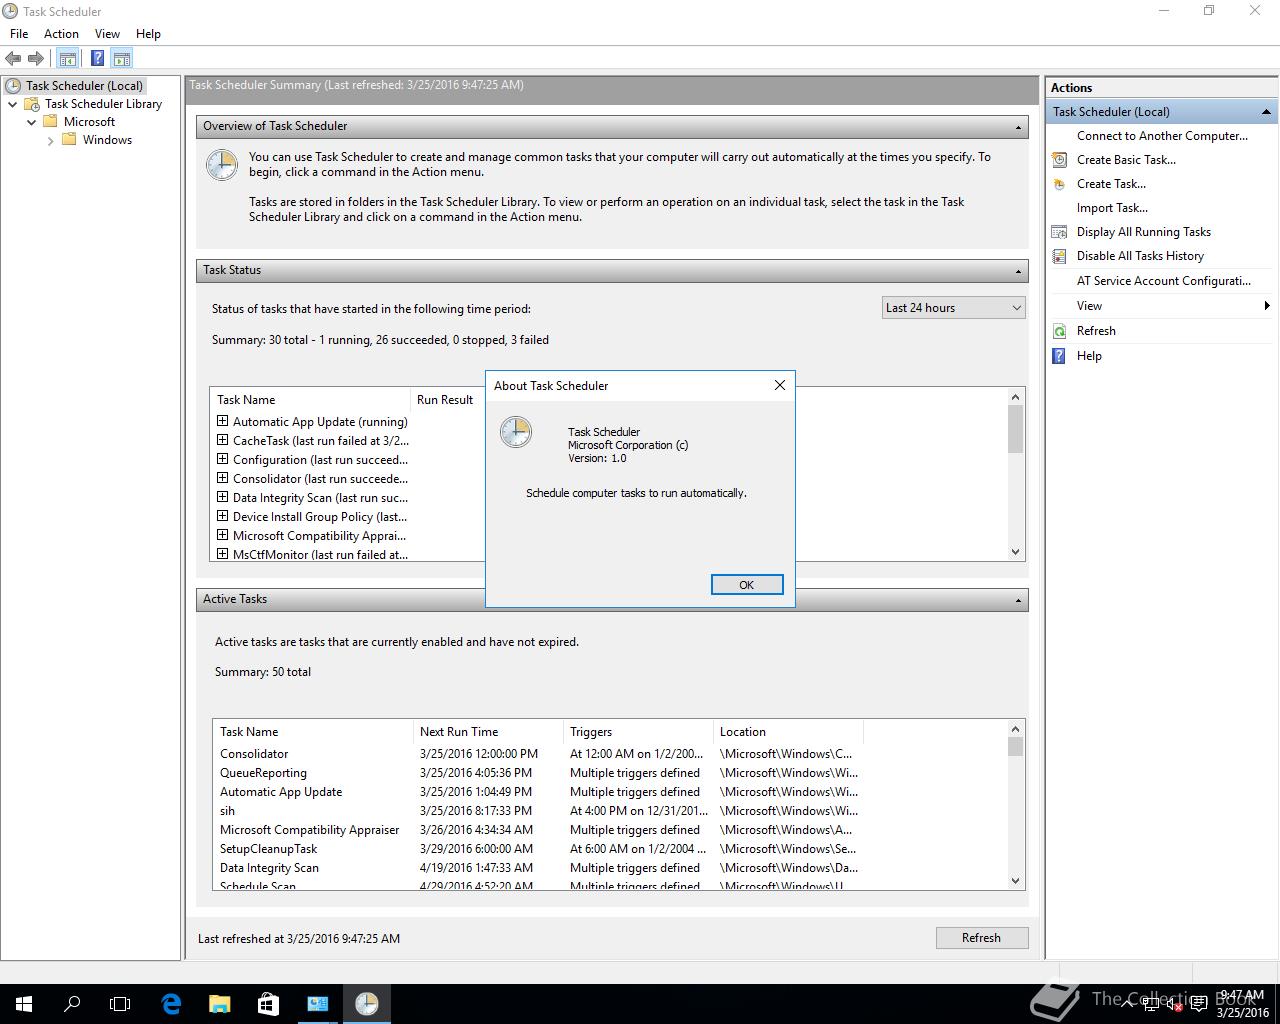Open the Action menu

[x=61, y=34]
